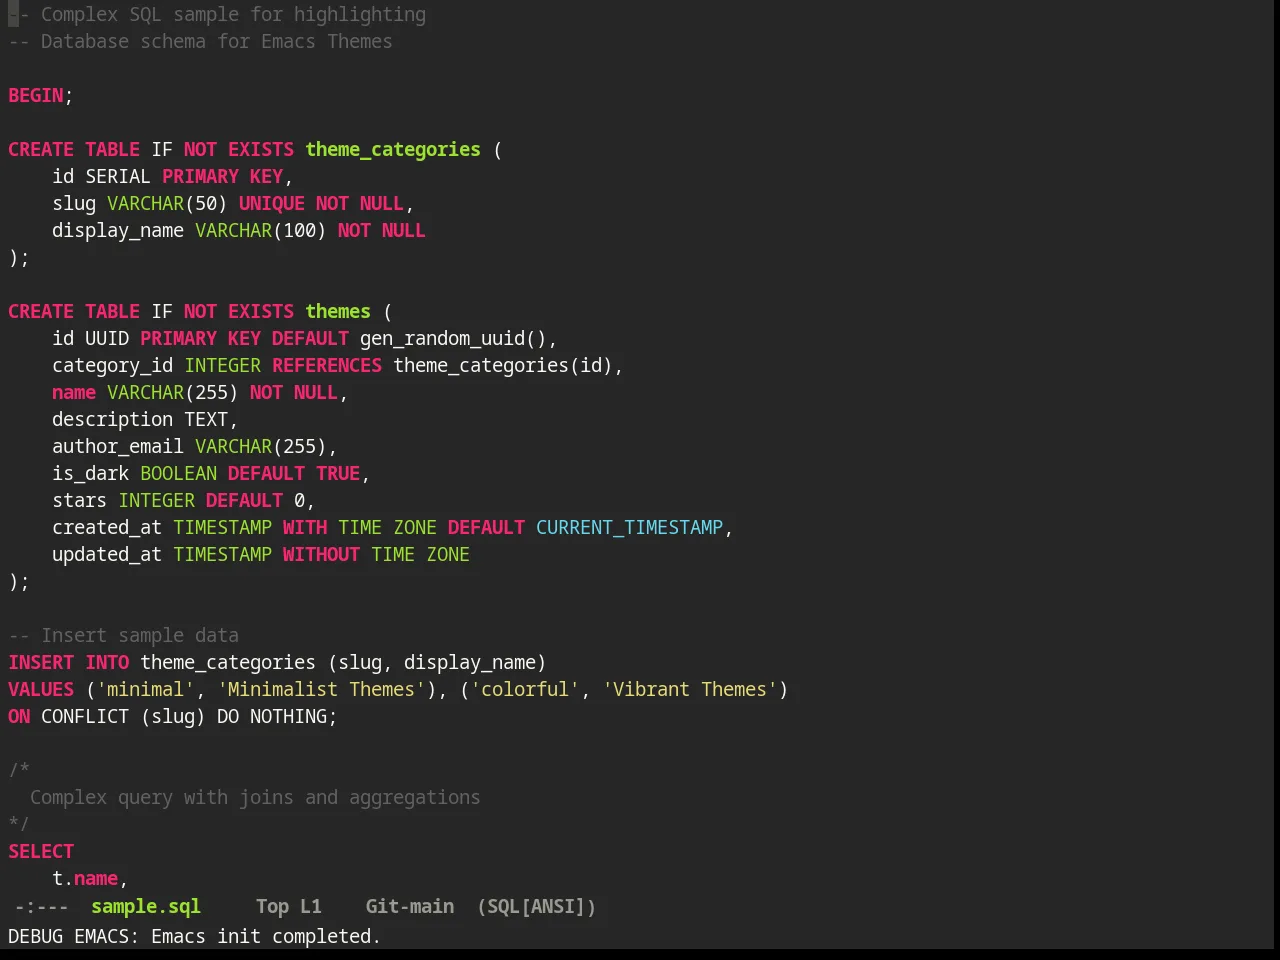Click the UUID type on themes id line
The width and height of the screenshot is (1280, 960).
point(107,339)
